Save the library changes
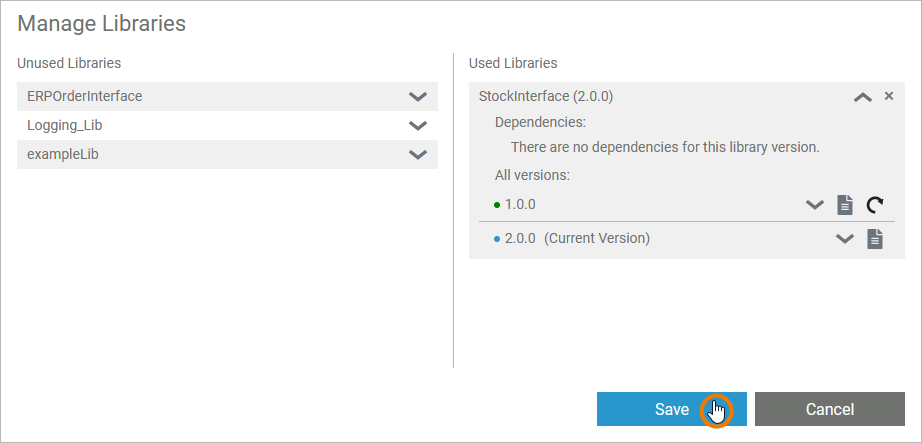This screenshot has height=443, width=922. (x=672, y=409)
